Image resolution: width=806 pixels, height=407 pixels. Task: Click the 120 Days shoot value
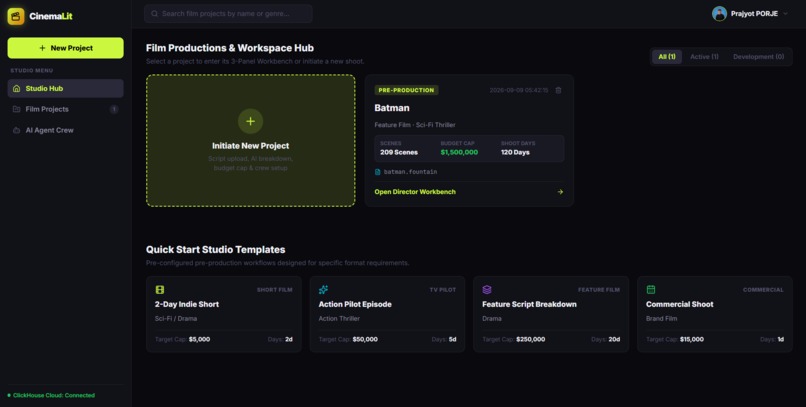[x=515, y=152]
